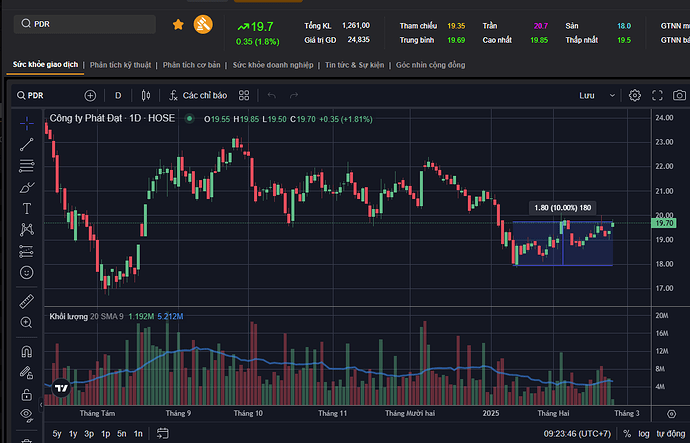
Task: Expand the Lưu save menu
Action: pos(593,96)
